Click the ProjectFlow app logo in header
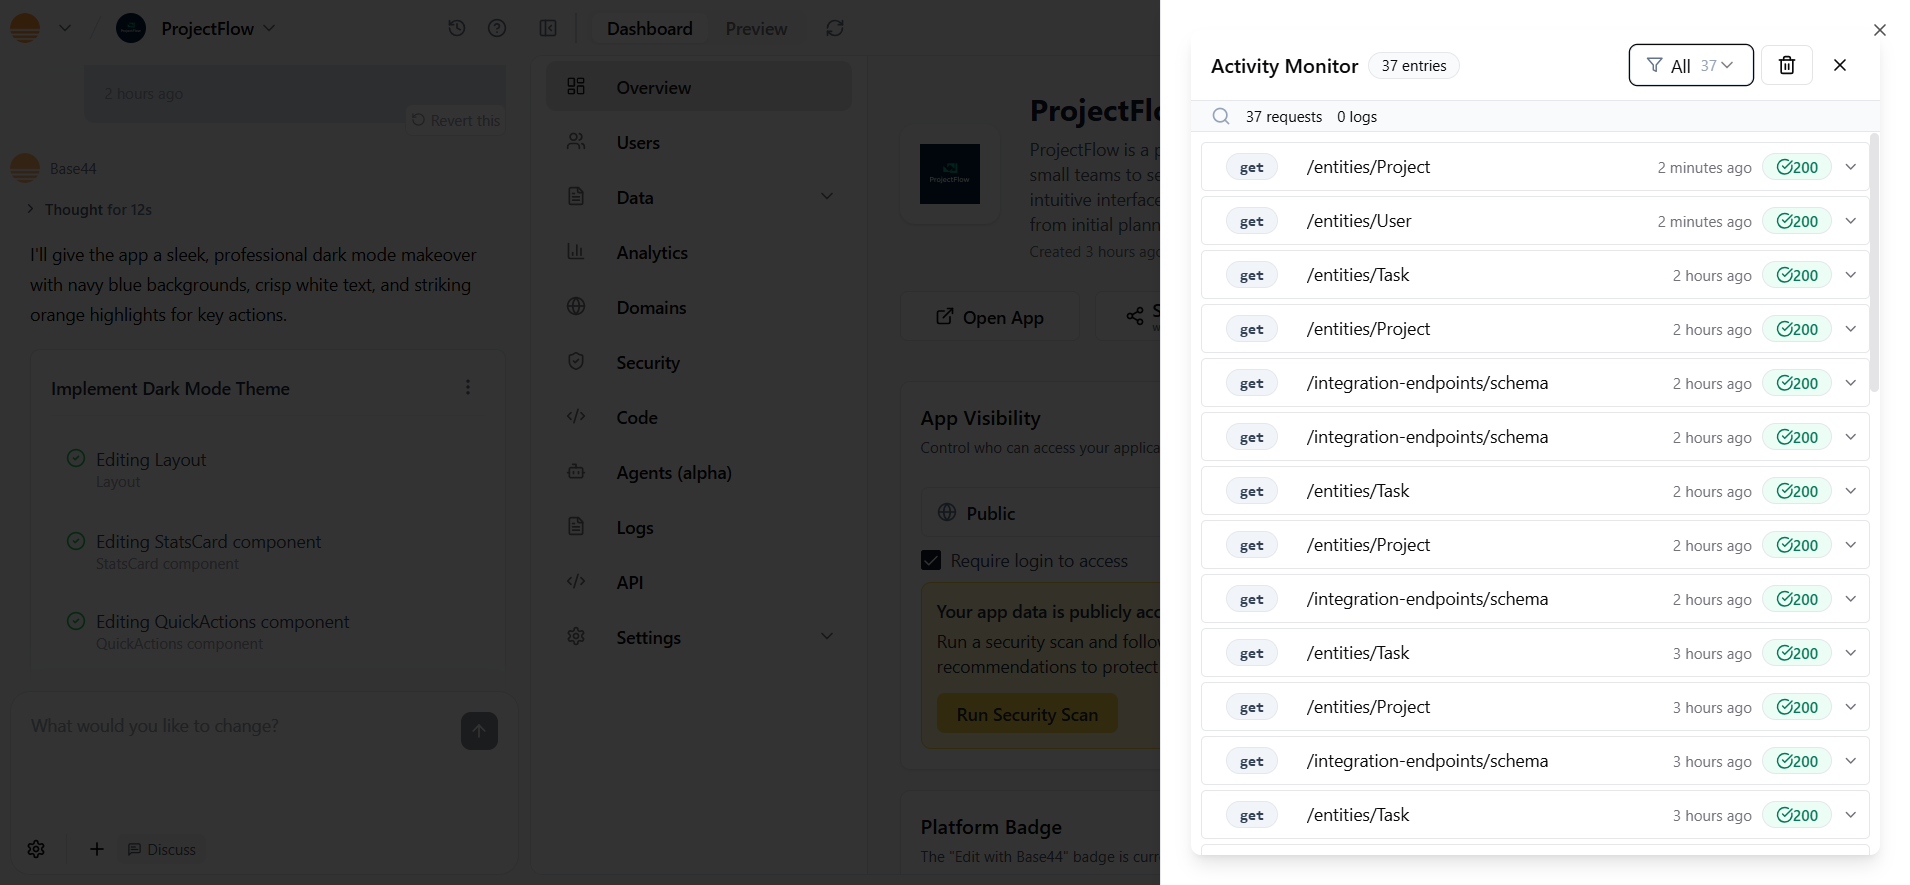This screenshot has height=885, width=1910. click(x=131, y=28)
